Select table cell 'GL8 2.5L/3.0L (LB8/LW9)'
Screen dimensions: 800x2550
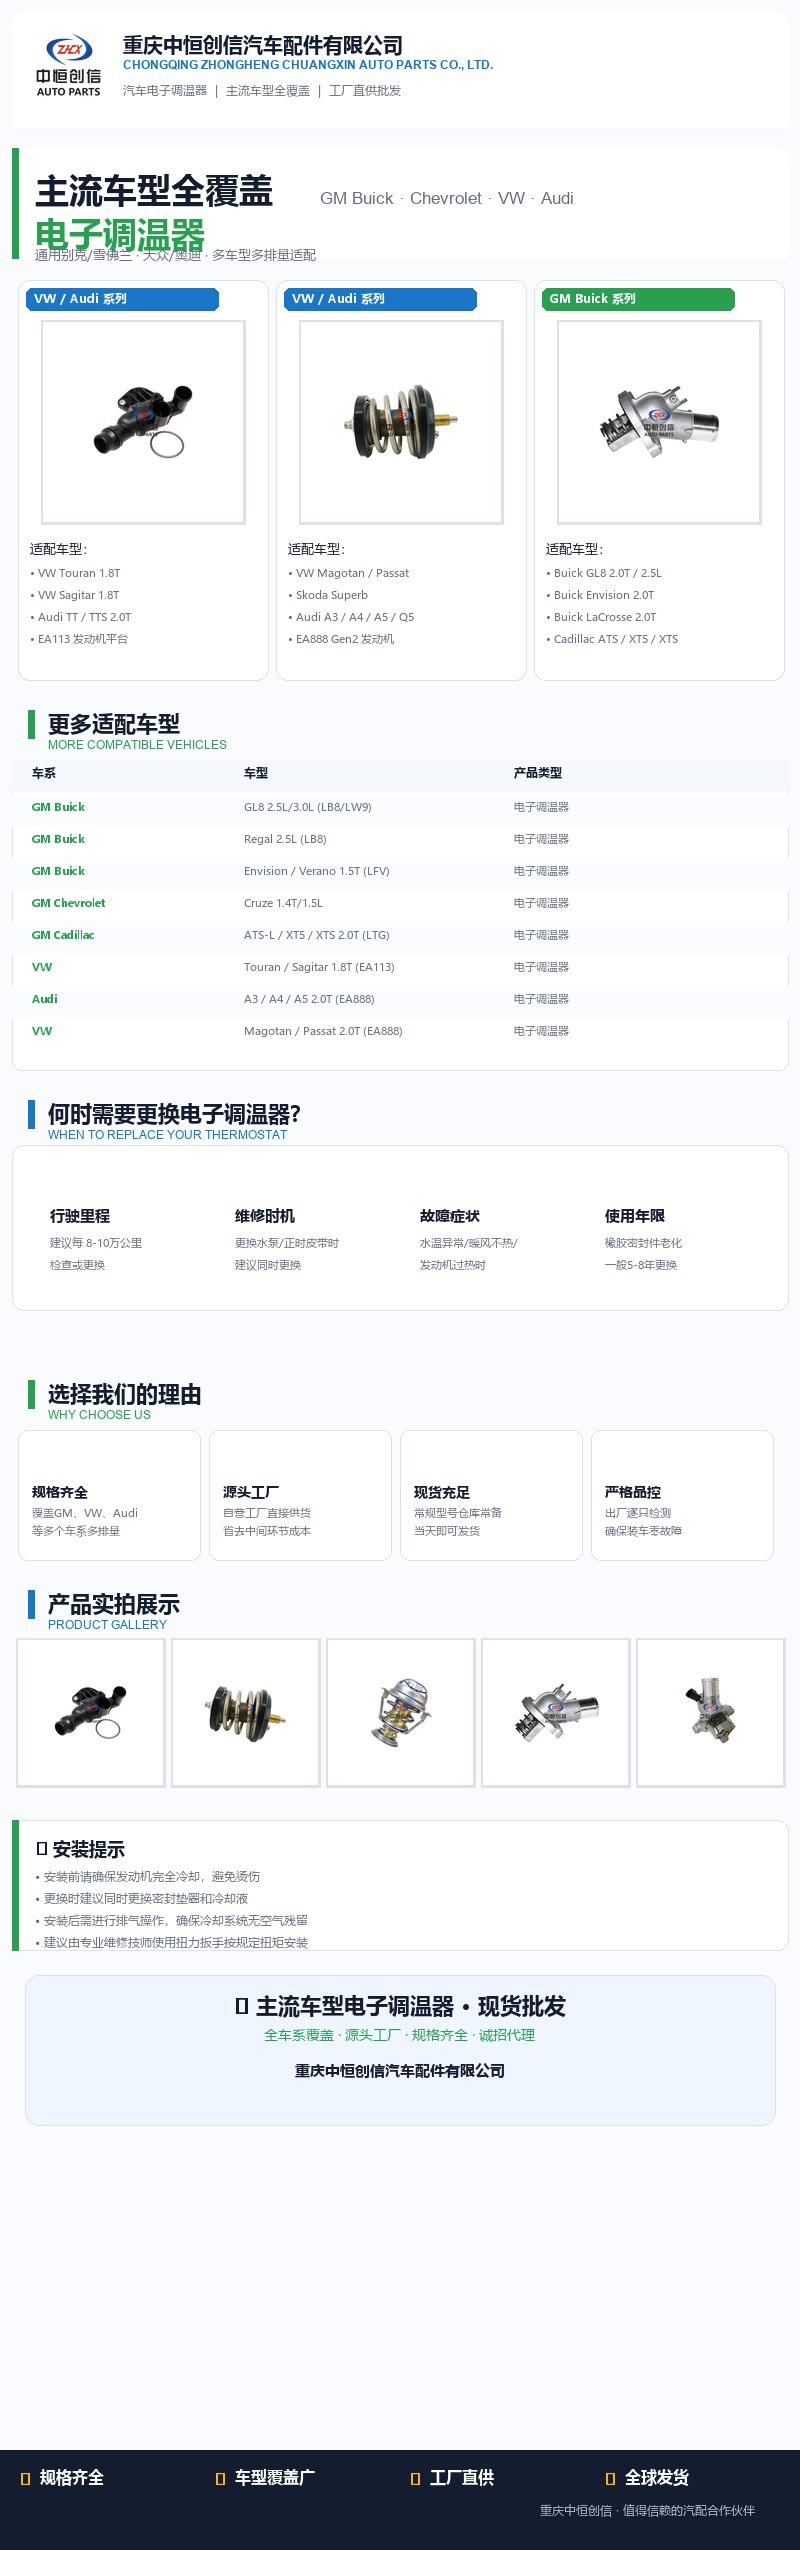tap(308, 807)
